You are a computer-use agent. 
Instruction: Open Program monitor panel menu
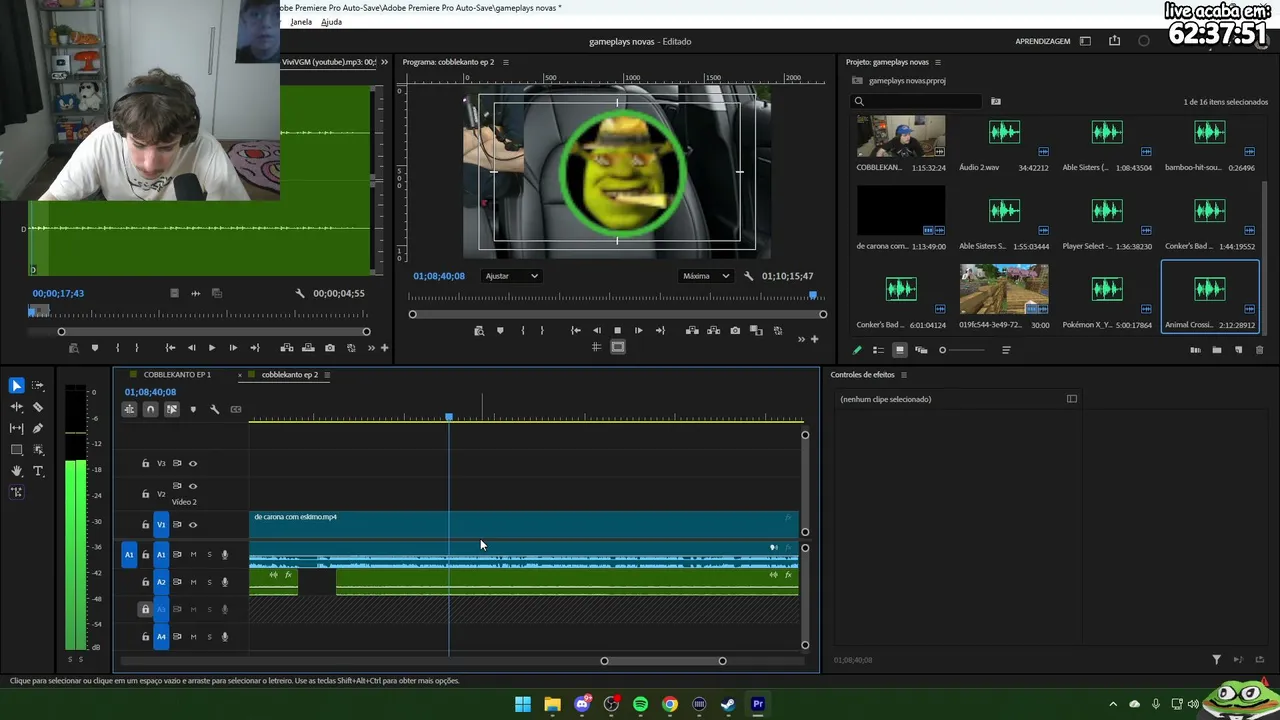tap(505, 62)
